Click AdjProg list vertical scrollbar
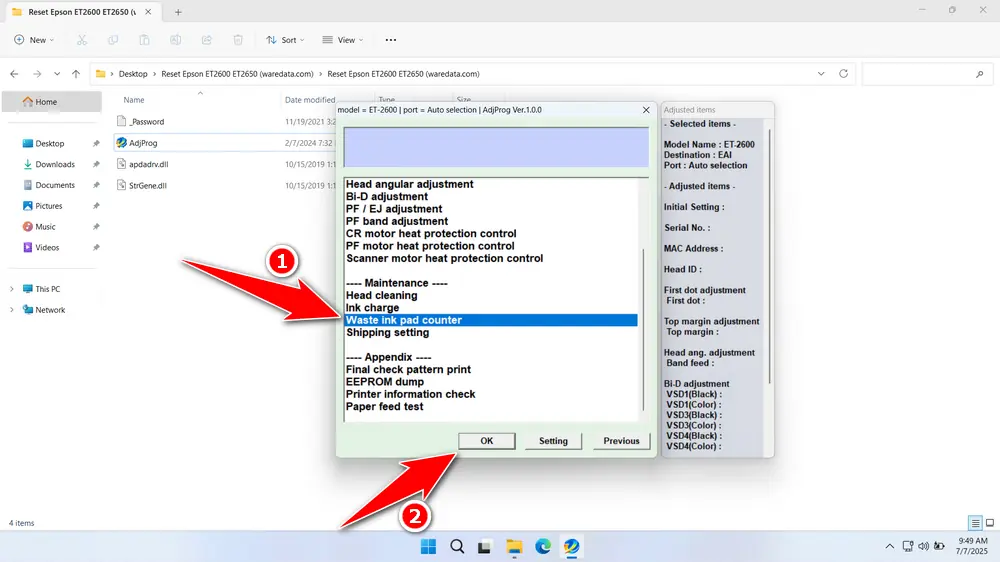The height and width of the screenshot is (562, 1000). [x=643, y=330]
